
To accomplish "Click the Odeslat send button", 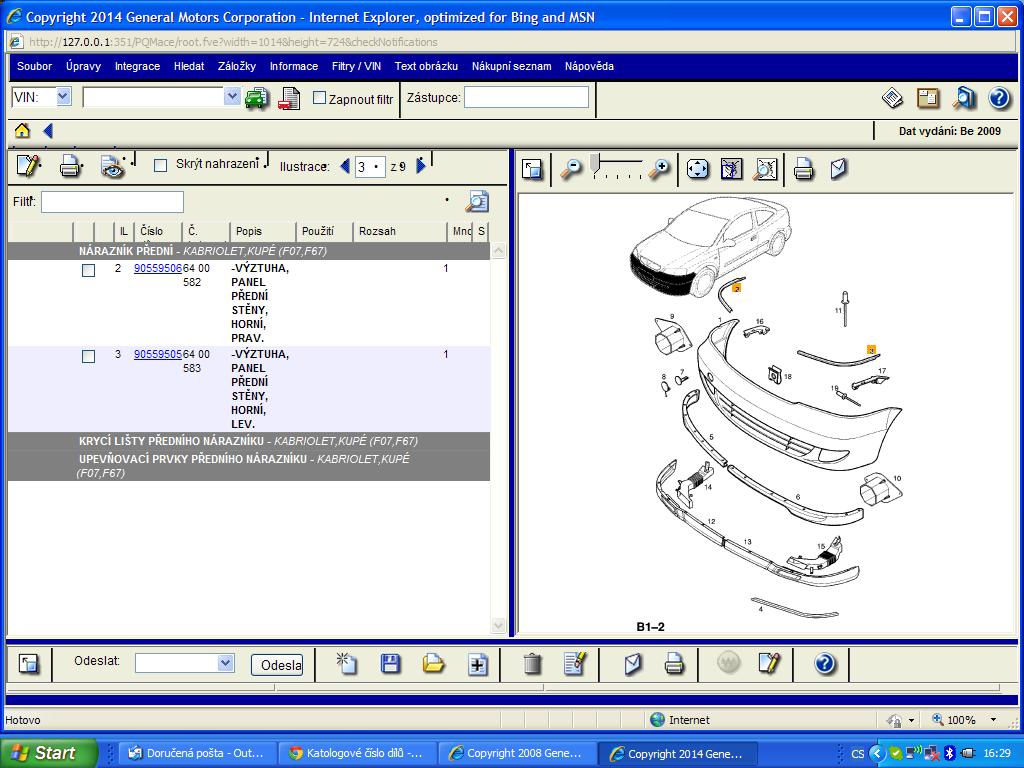I will pos(277,665).
